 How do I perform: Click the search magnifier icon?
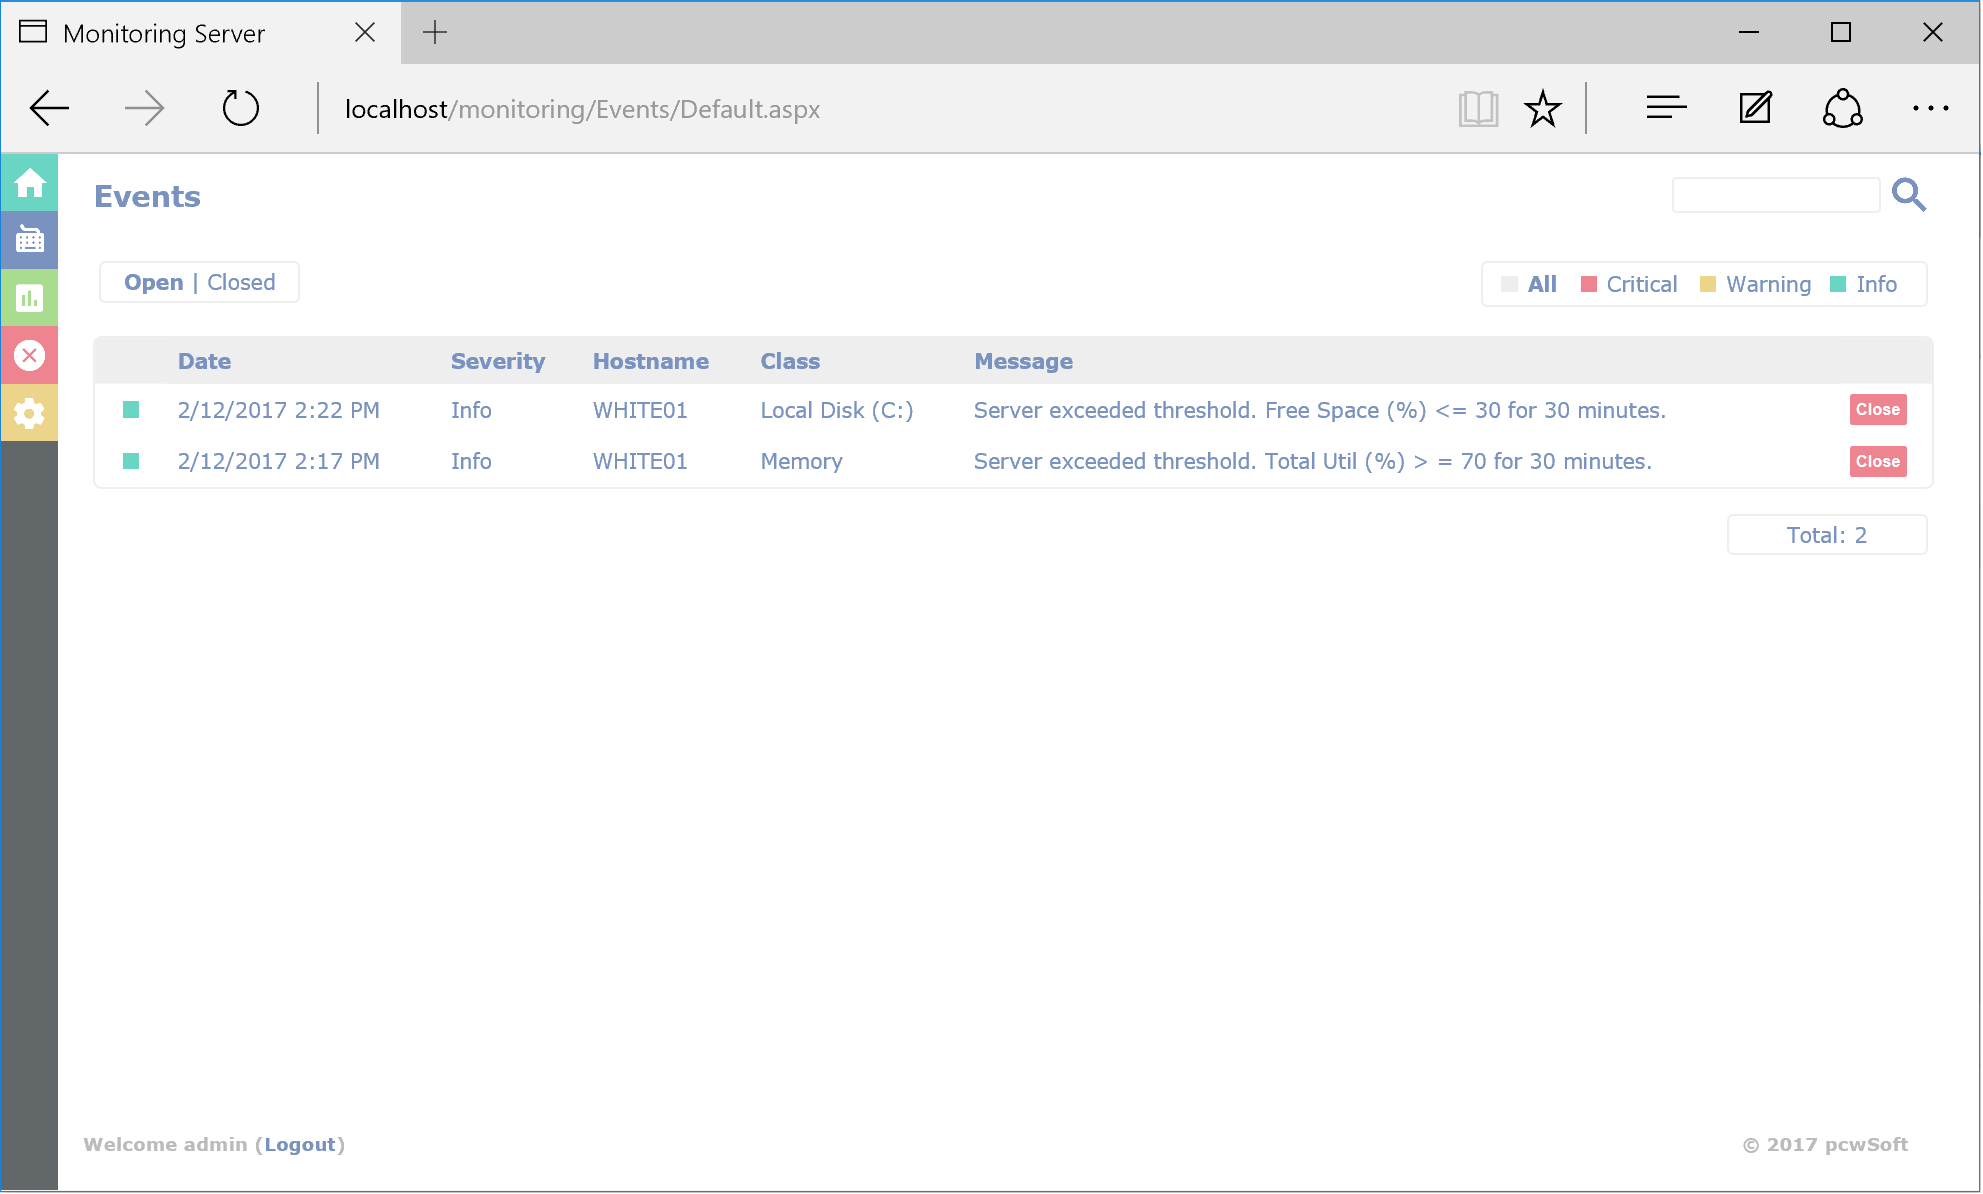coord(1908,195)
